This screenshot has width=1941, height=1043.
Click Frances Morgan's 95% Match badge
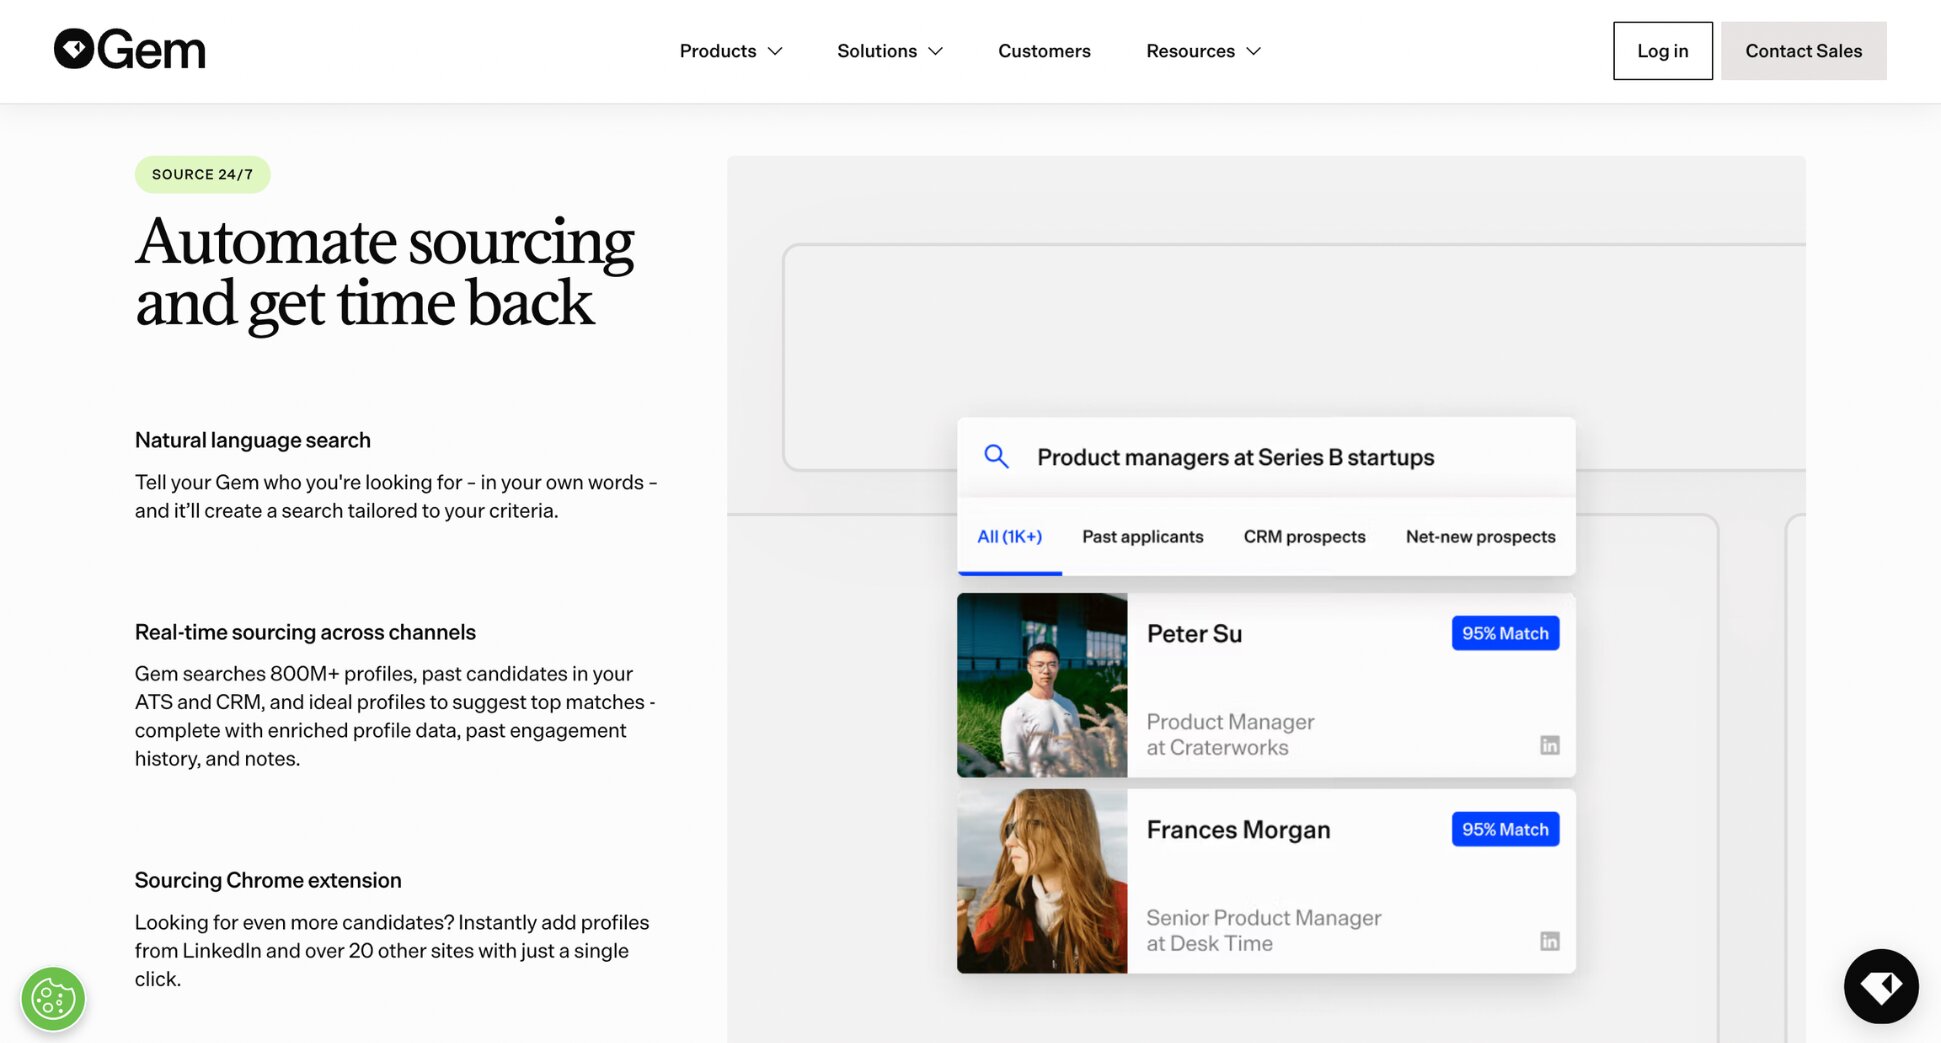[x=1505, y=829]
